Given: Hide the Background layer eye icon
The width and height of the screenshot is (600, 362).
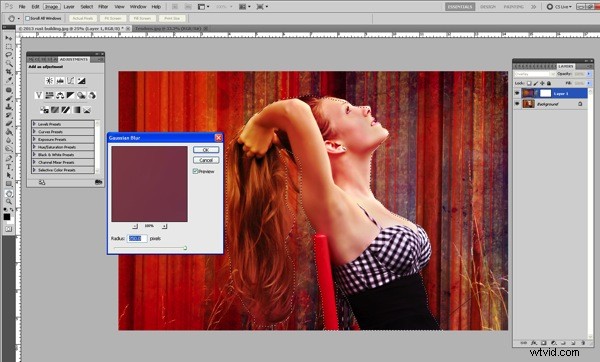Looking at the screenshot, I should pos(517,104).
